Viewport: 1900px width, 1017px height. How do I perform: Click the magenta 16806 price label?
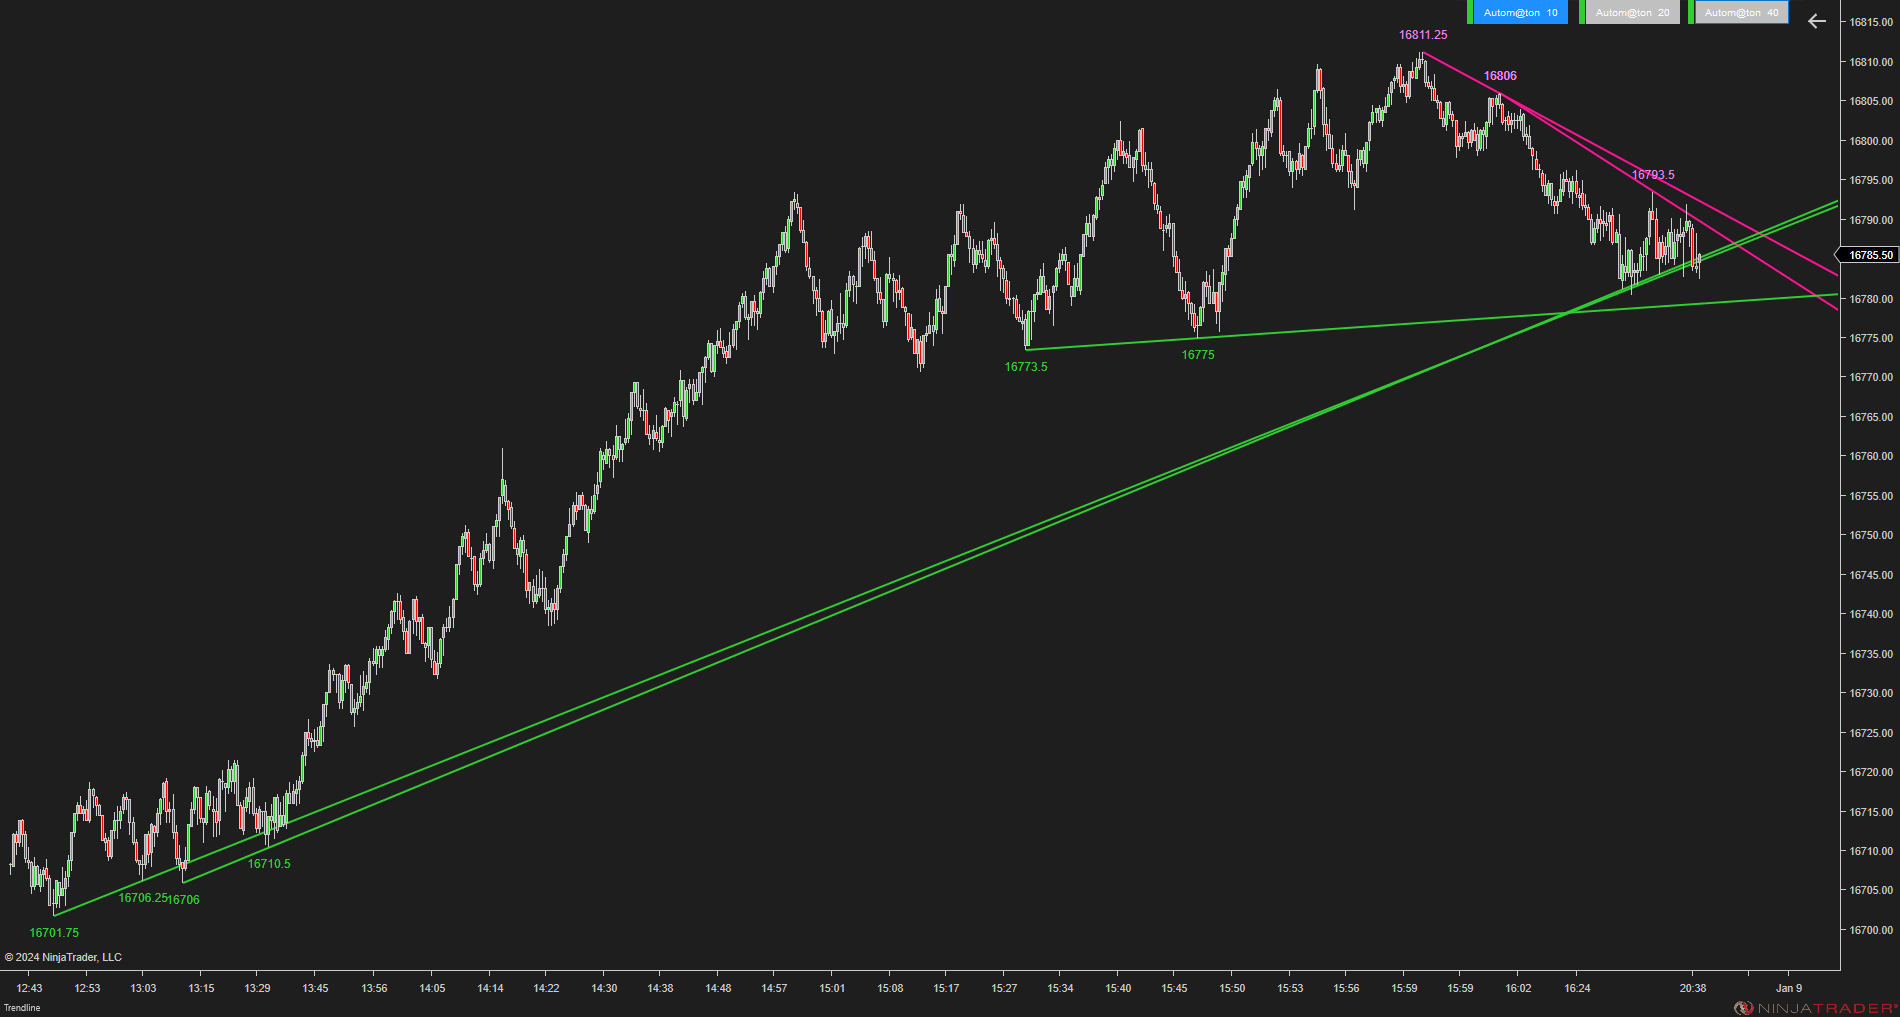tap(1499, 74)
